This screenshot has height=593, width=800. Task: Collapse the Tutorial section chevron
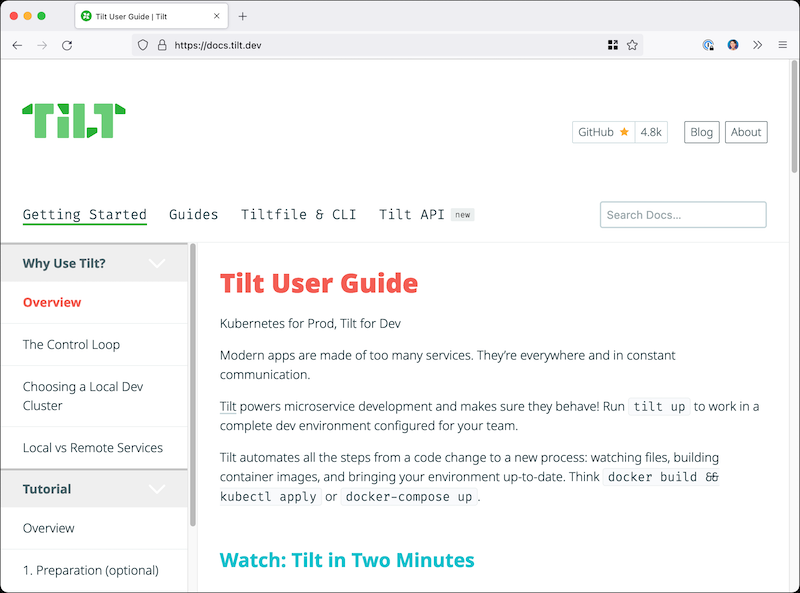coord(157,489)
